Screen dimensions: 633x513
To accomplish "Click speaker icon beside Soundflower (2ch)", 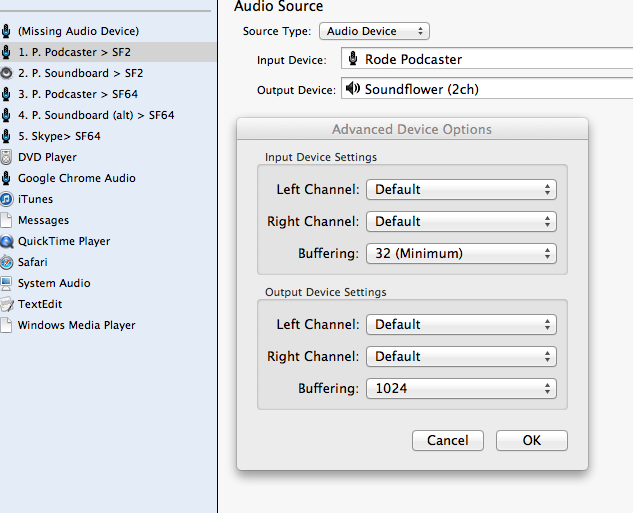I will tap(353, 88).
